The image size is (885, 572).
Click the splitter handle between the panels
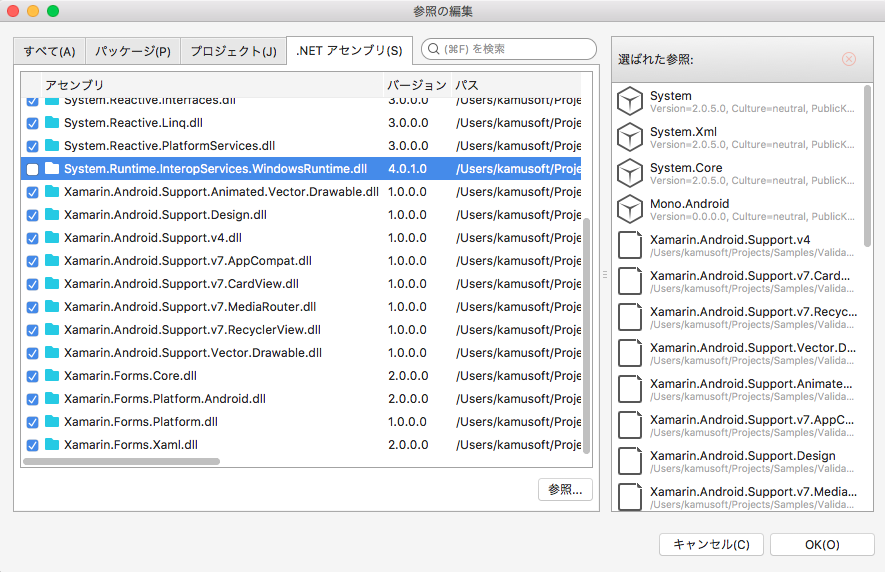click(604, 274)
